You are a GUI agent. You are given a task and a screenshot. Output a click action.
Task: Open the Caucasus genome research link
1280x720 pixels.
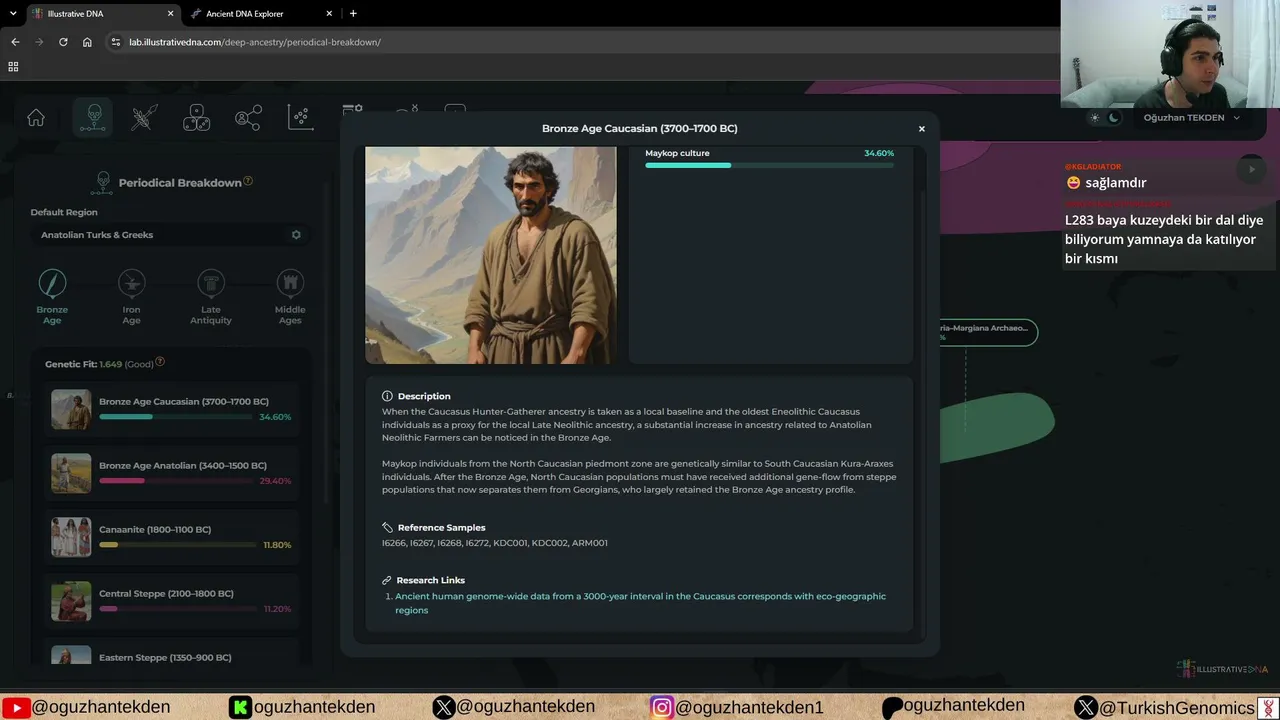[x=640, y=603]
